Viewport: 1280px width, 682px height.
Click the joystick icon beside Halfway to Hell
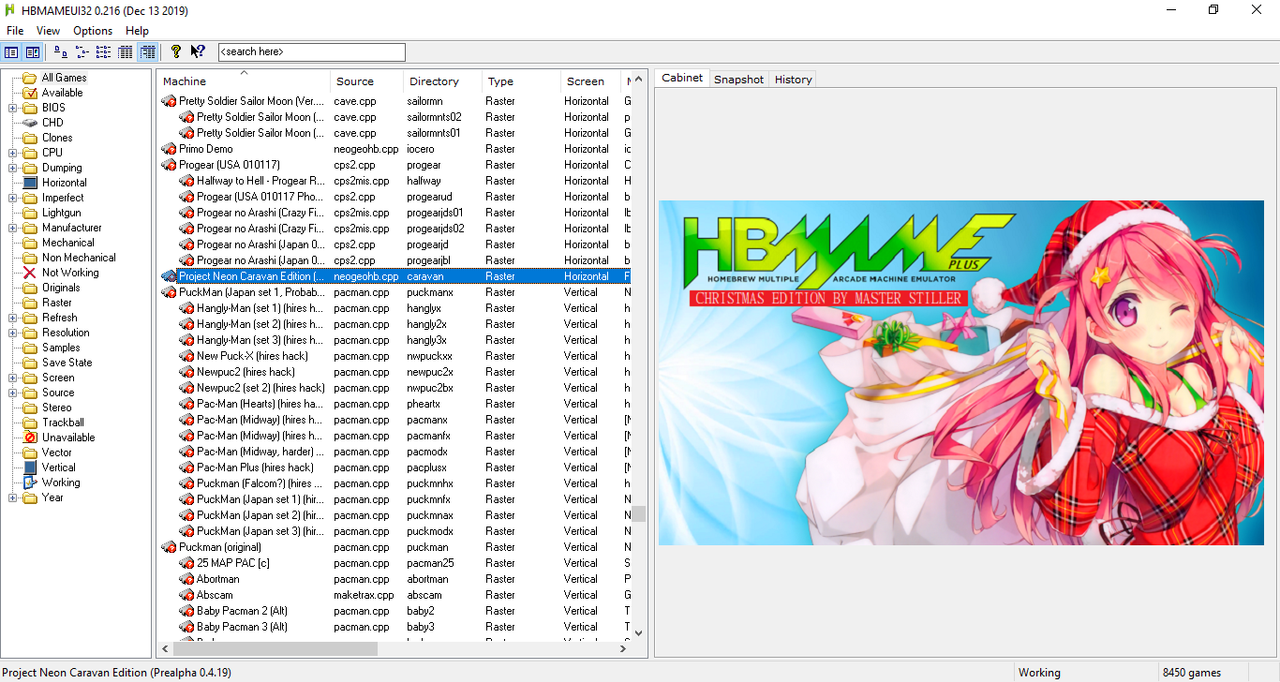tap(186, 181)
